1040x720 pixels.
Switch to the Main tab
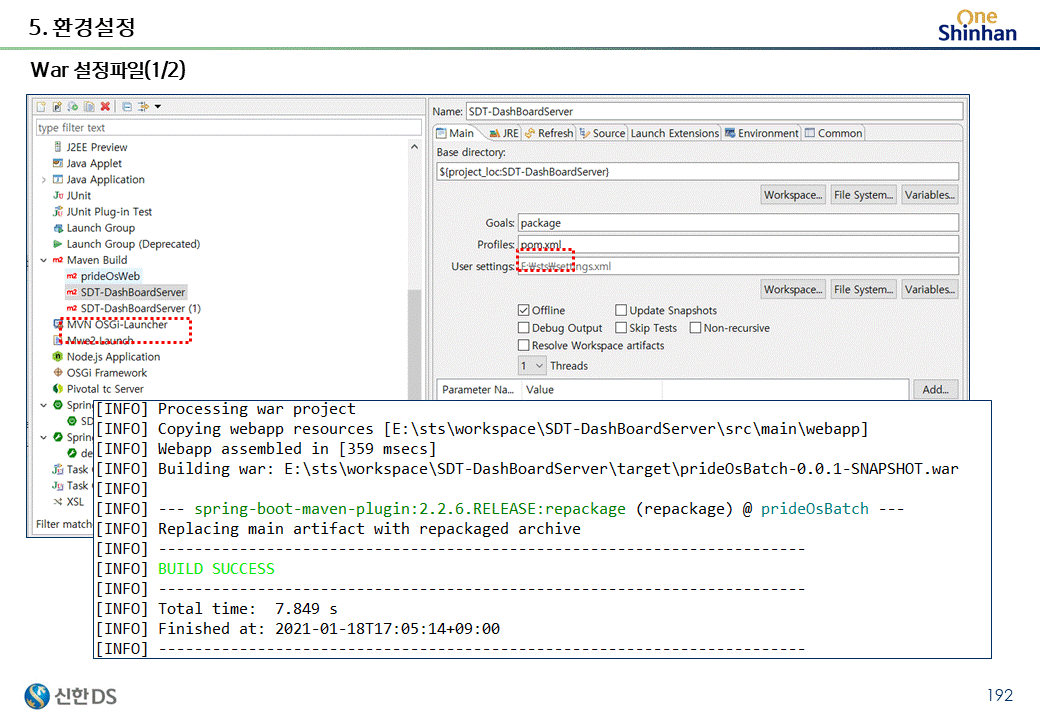456,133
